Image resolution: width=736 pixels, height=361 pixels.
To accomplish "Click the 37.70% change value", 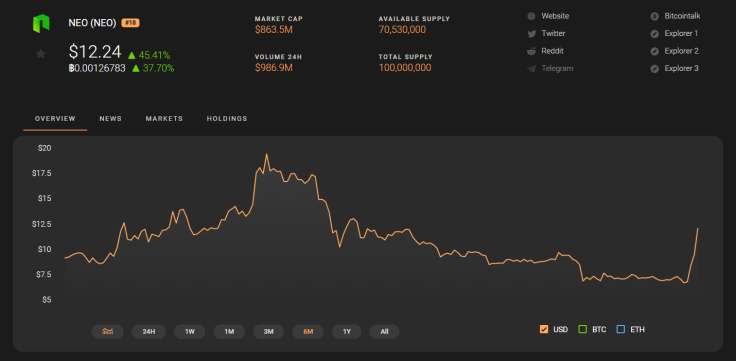I will pyautogui.click(x=158, y=69).
